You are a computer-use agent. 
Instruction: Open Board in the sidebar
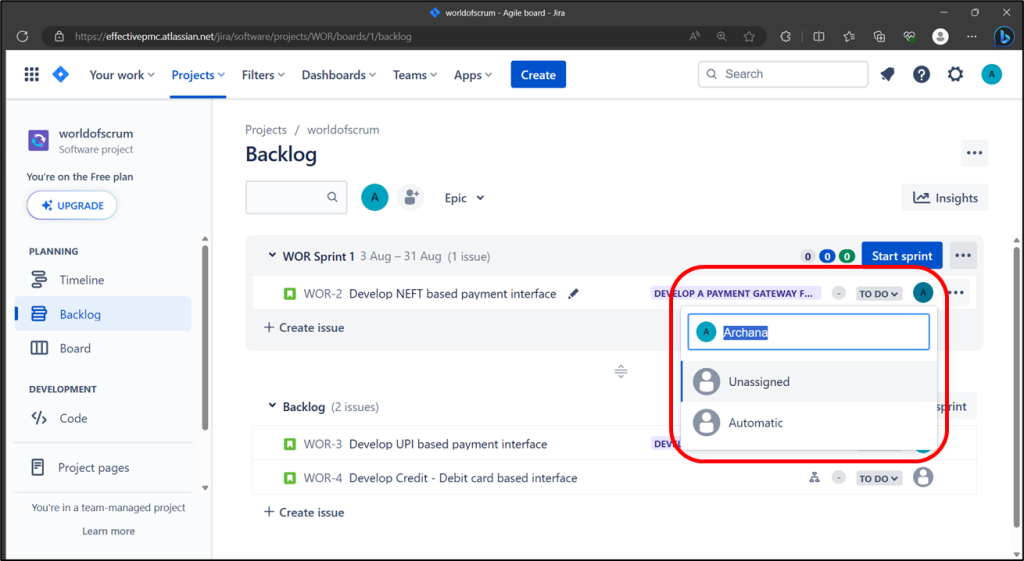[103, 348]
